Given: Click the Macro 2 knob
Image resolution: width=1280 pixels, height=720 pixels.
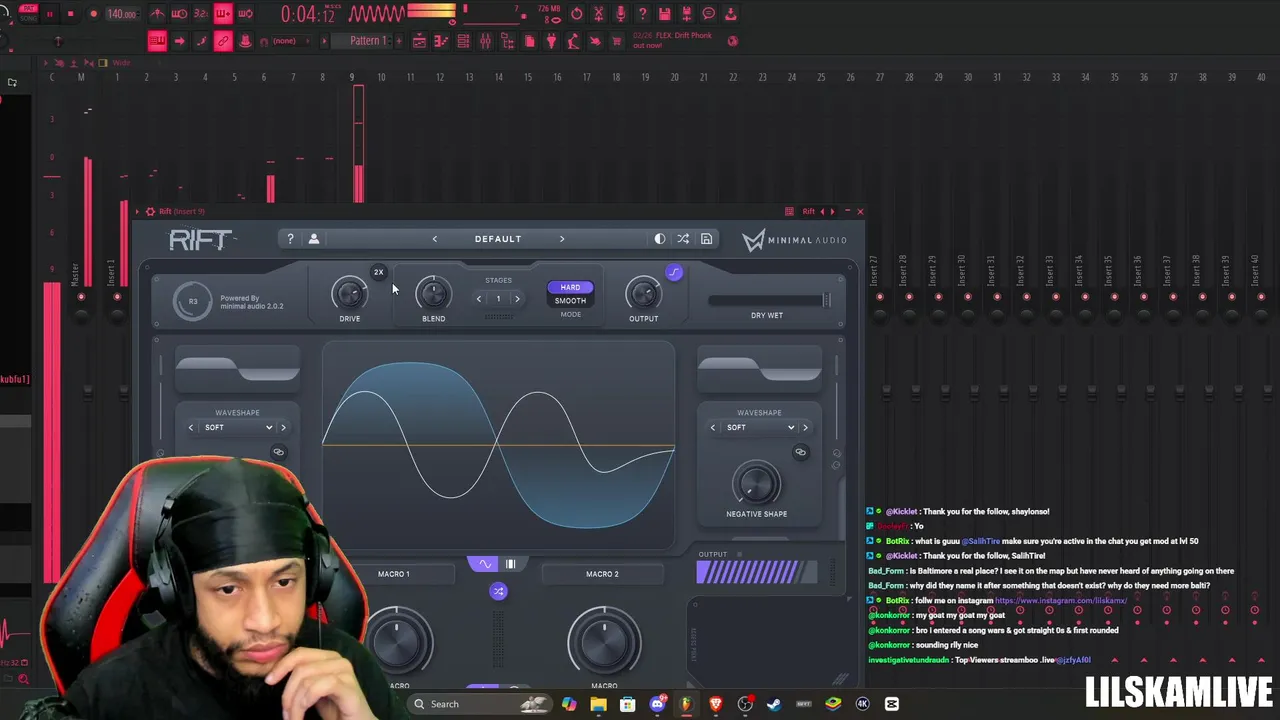Looking at the screenshot, I should [x=604, y=641].
